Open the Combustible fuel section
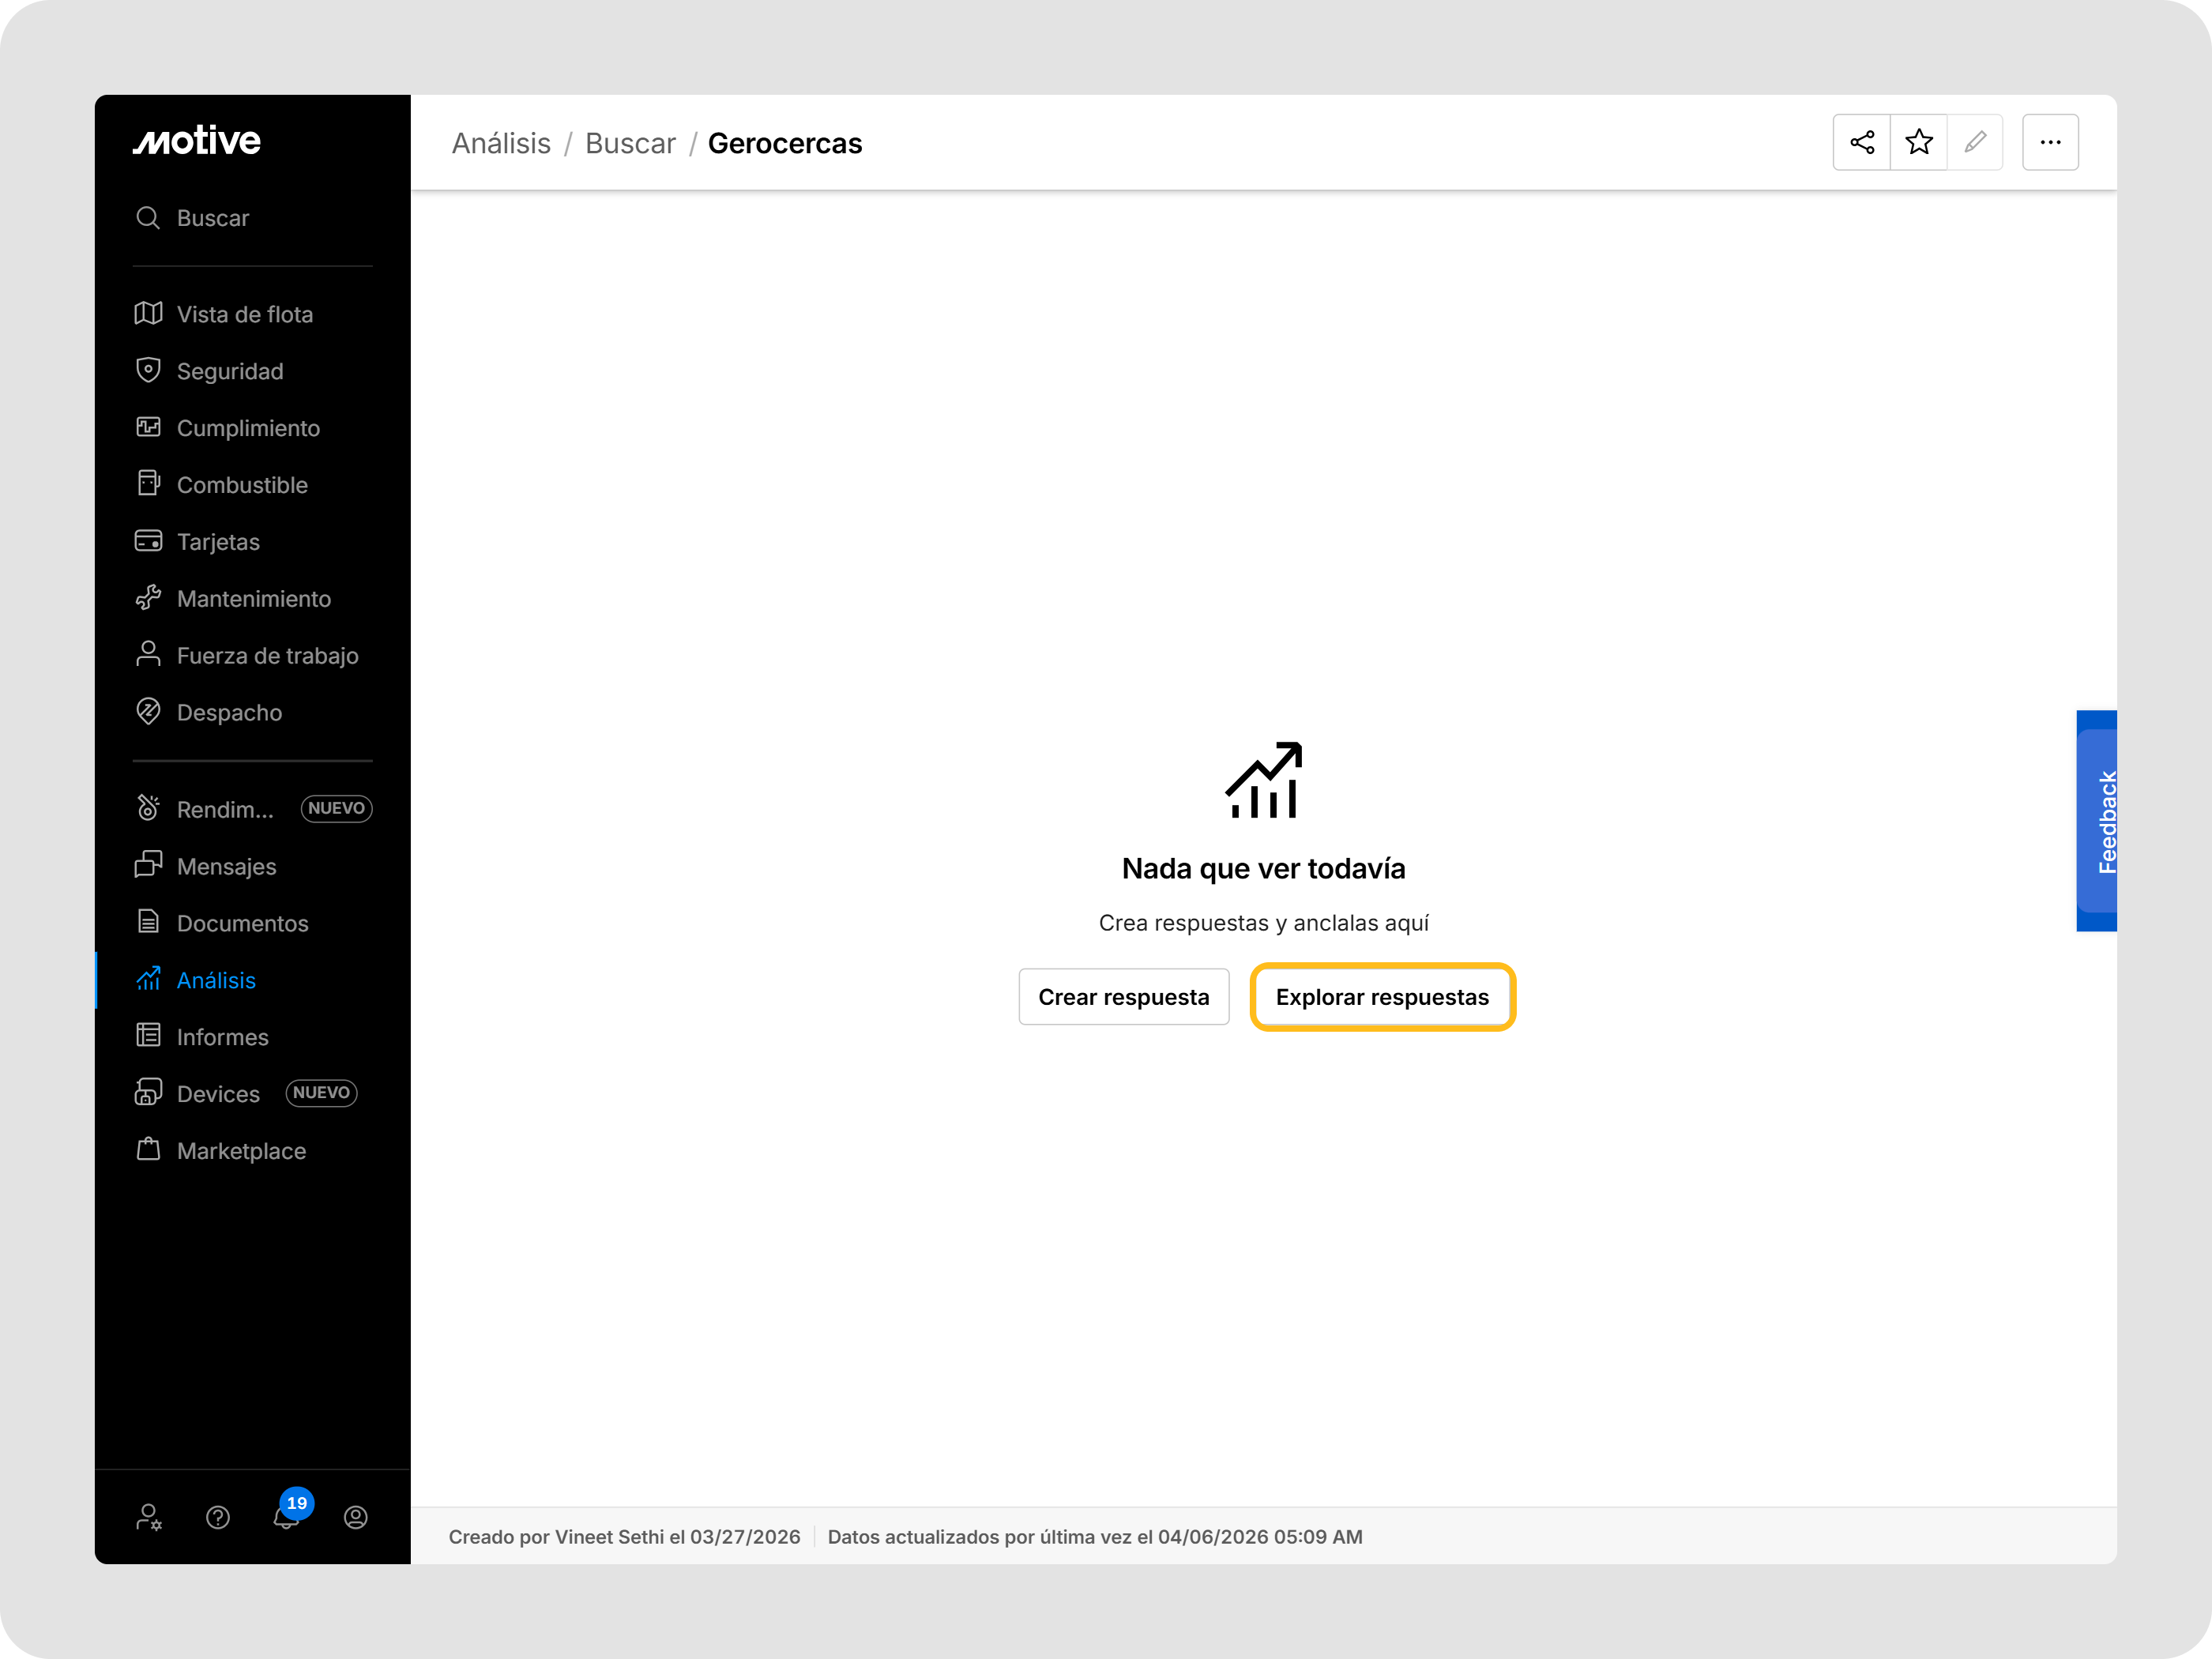The image size is (2212, 1659). click(242, 484)
